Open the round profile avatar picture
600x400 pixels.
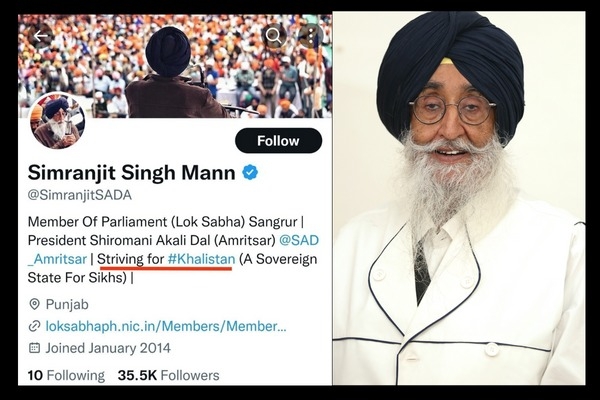pos(57,121)
